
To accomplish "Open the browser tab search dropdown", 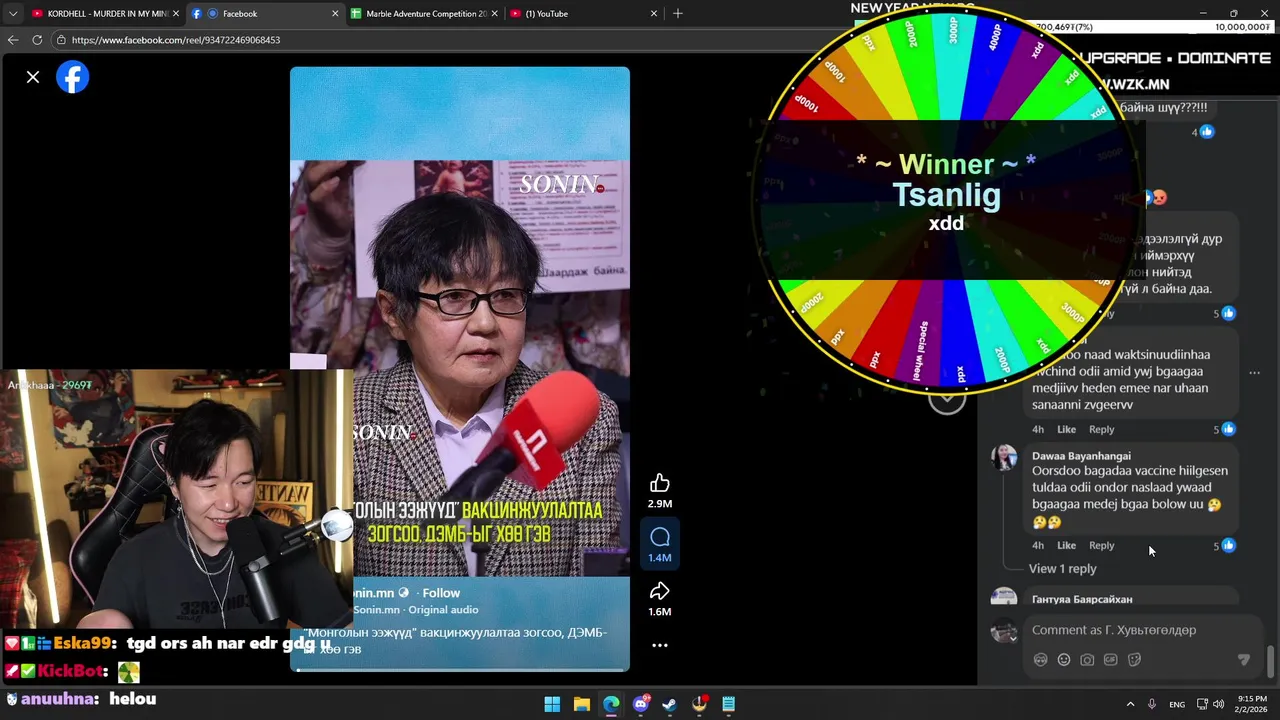I will pyautogui.click(x=12, y=13).
